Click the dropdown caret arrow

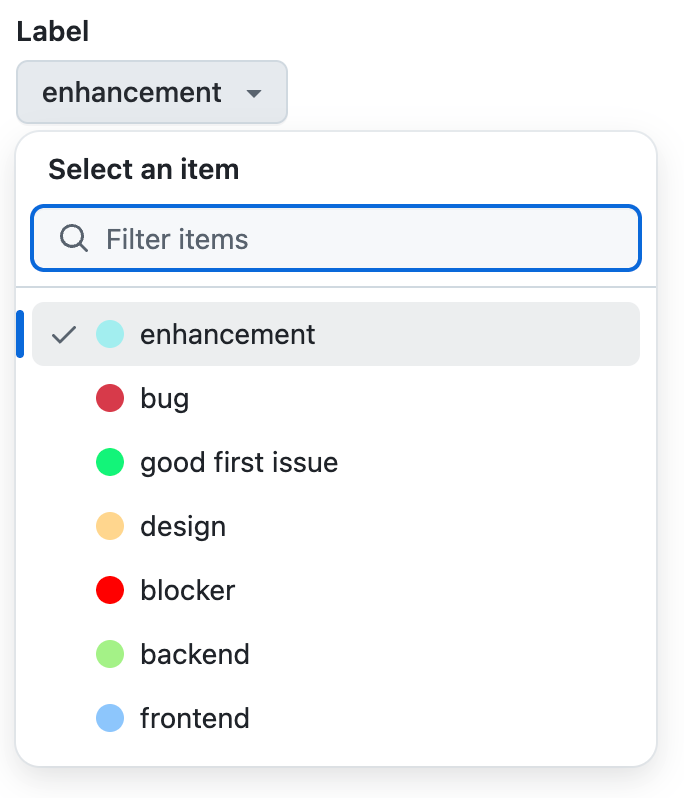click(254, 94)
